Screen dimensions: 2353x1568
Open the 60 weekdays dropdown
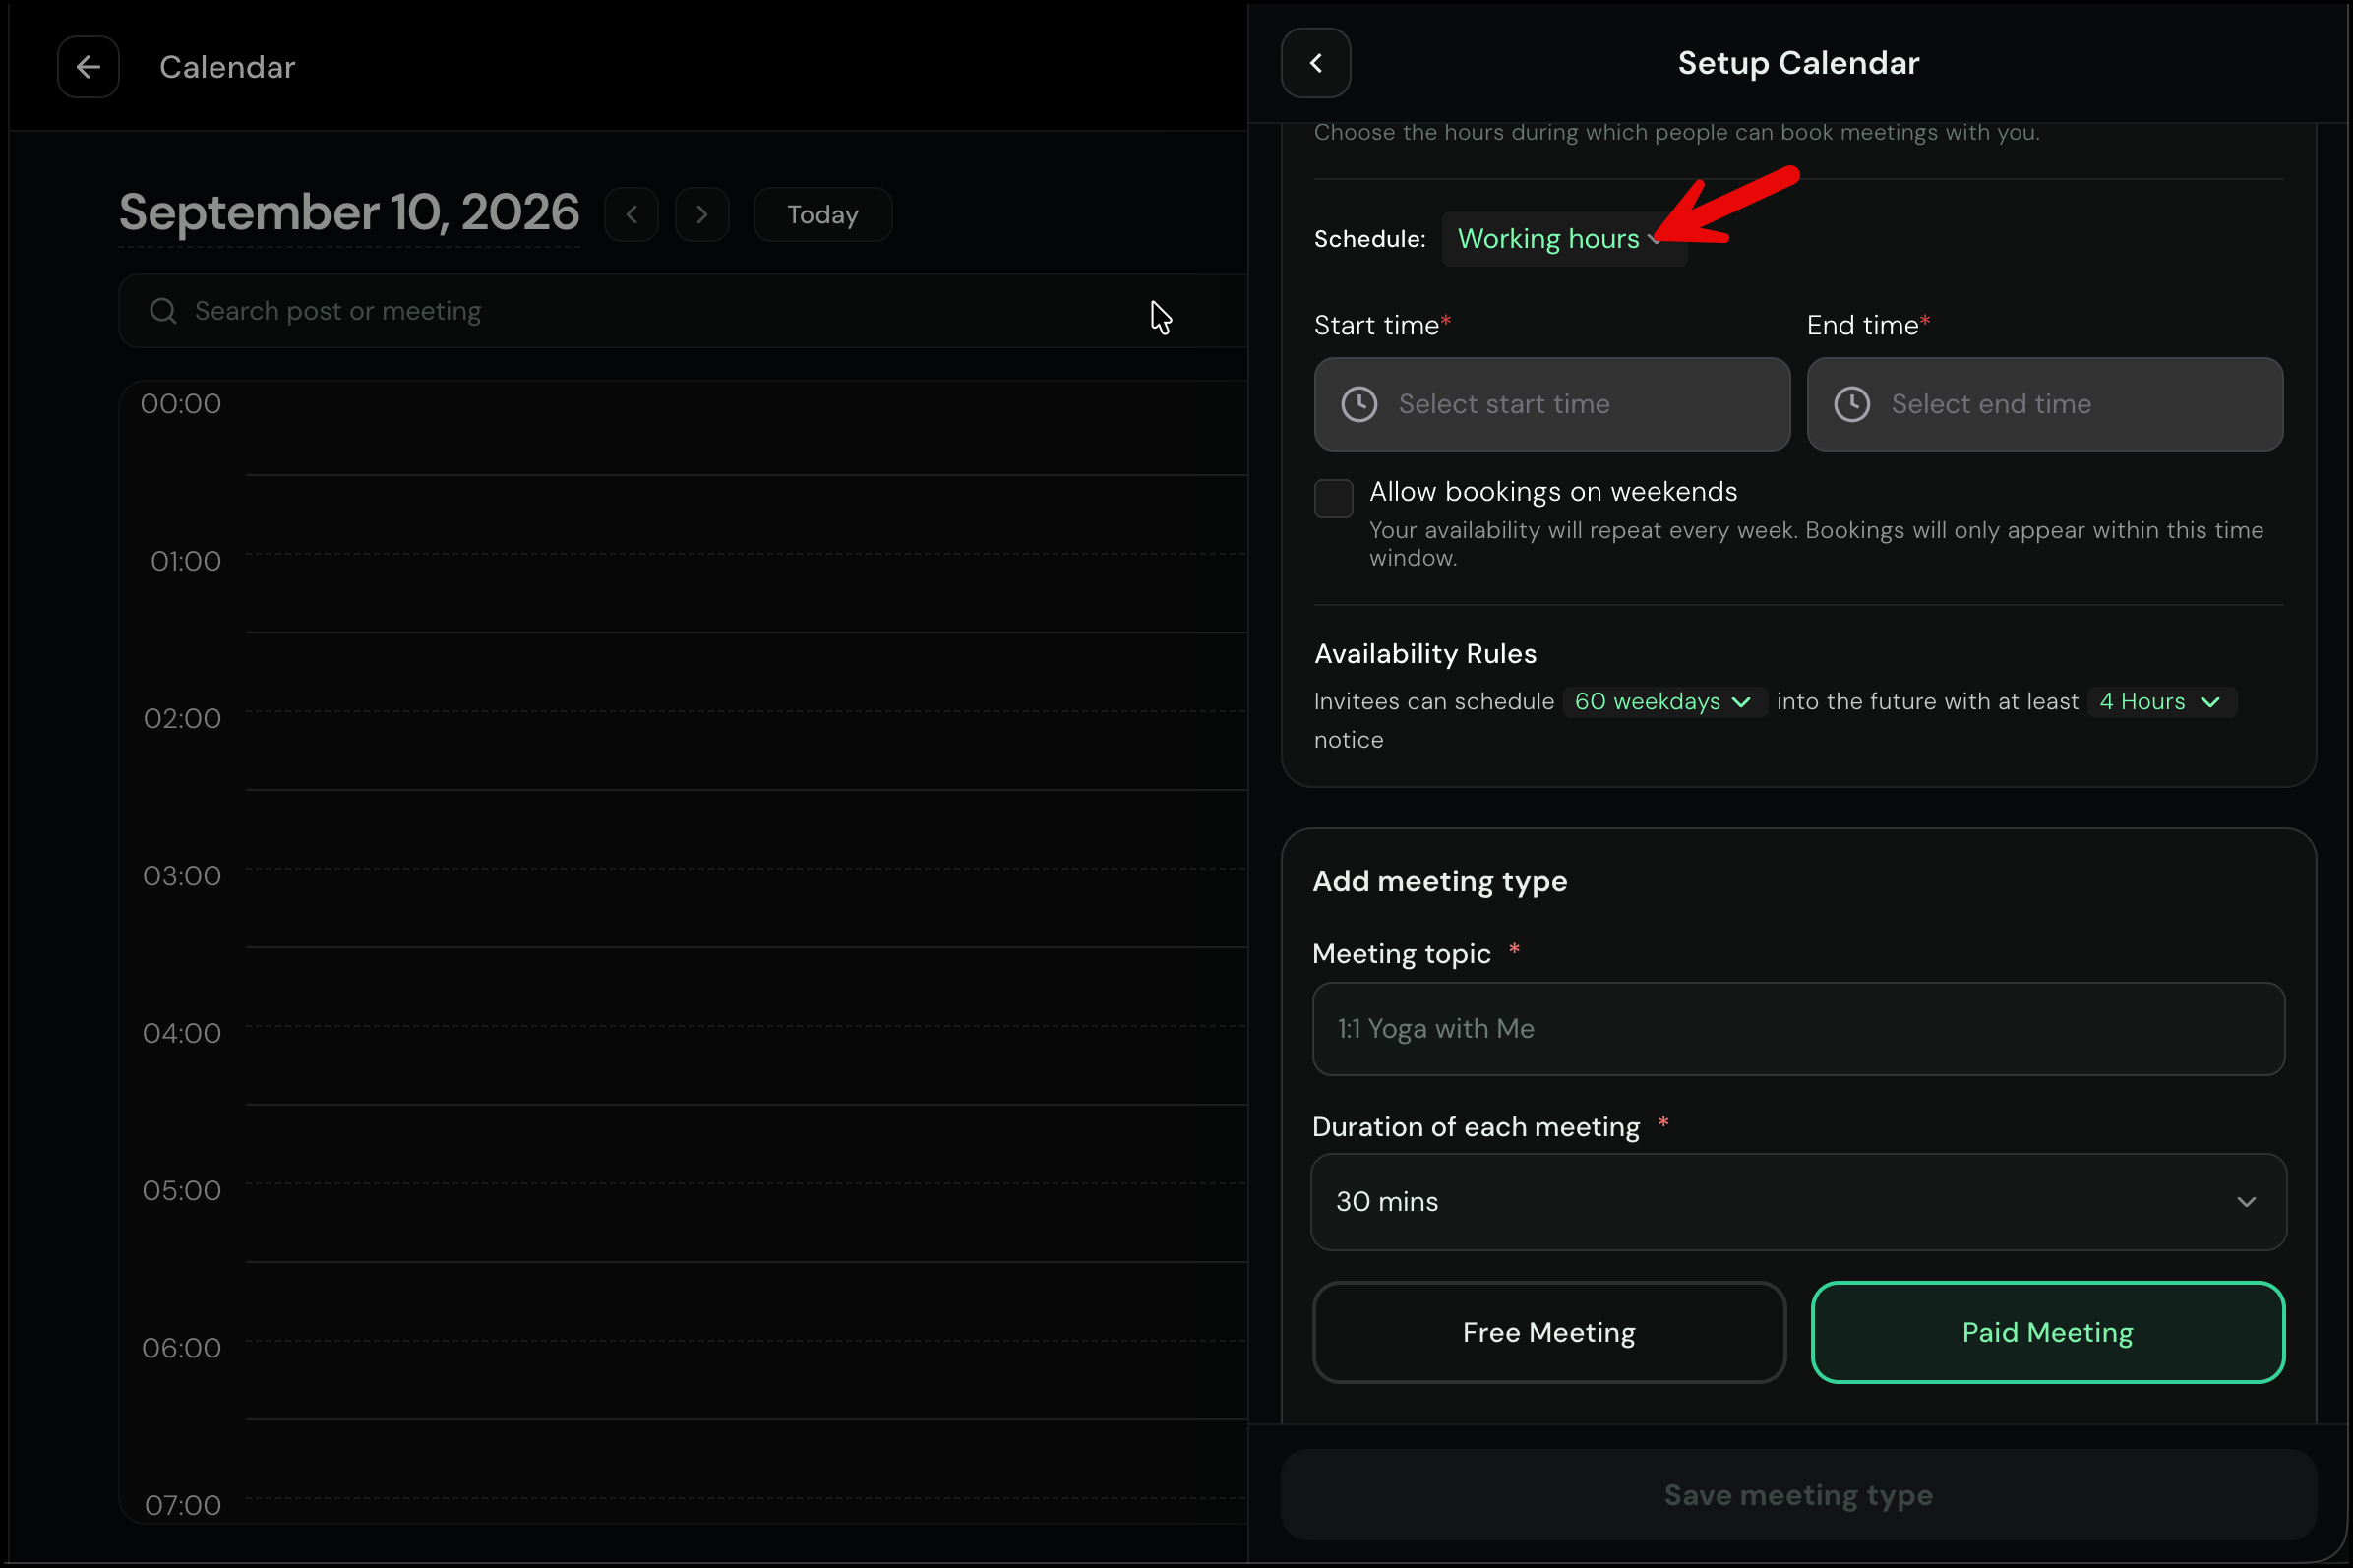click(x=1665, y=702)
